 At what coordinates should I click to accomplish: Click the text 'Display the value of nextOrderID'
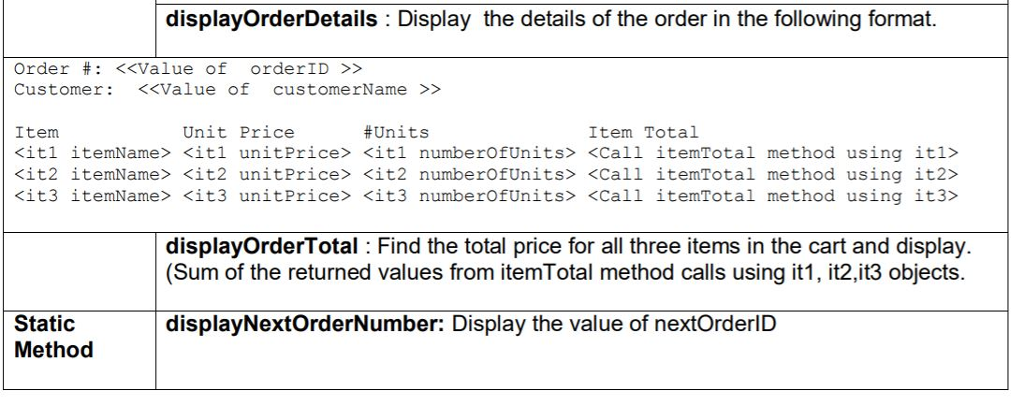tap(614, 324)
